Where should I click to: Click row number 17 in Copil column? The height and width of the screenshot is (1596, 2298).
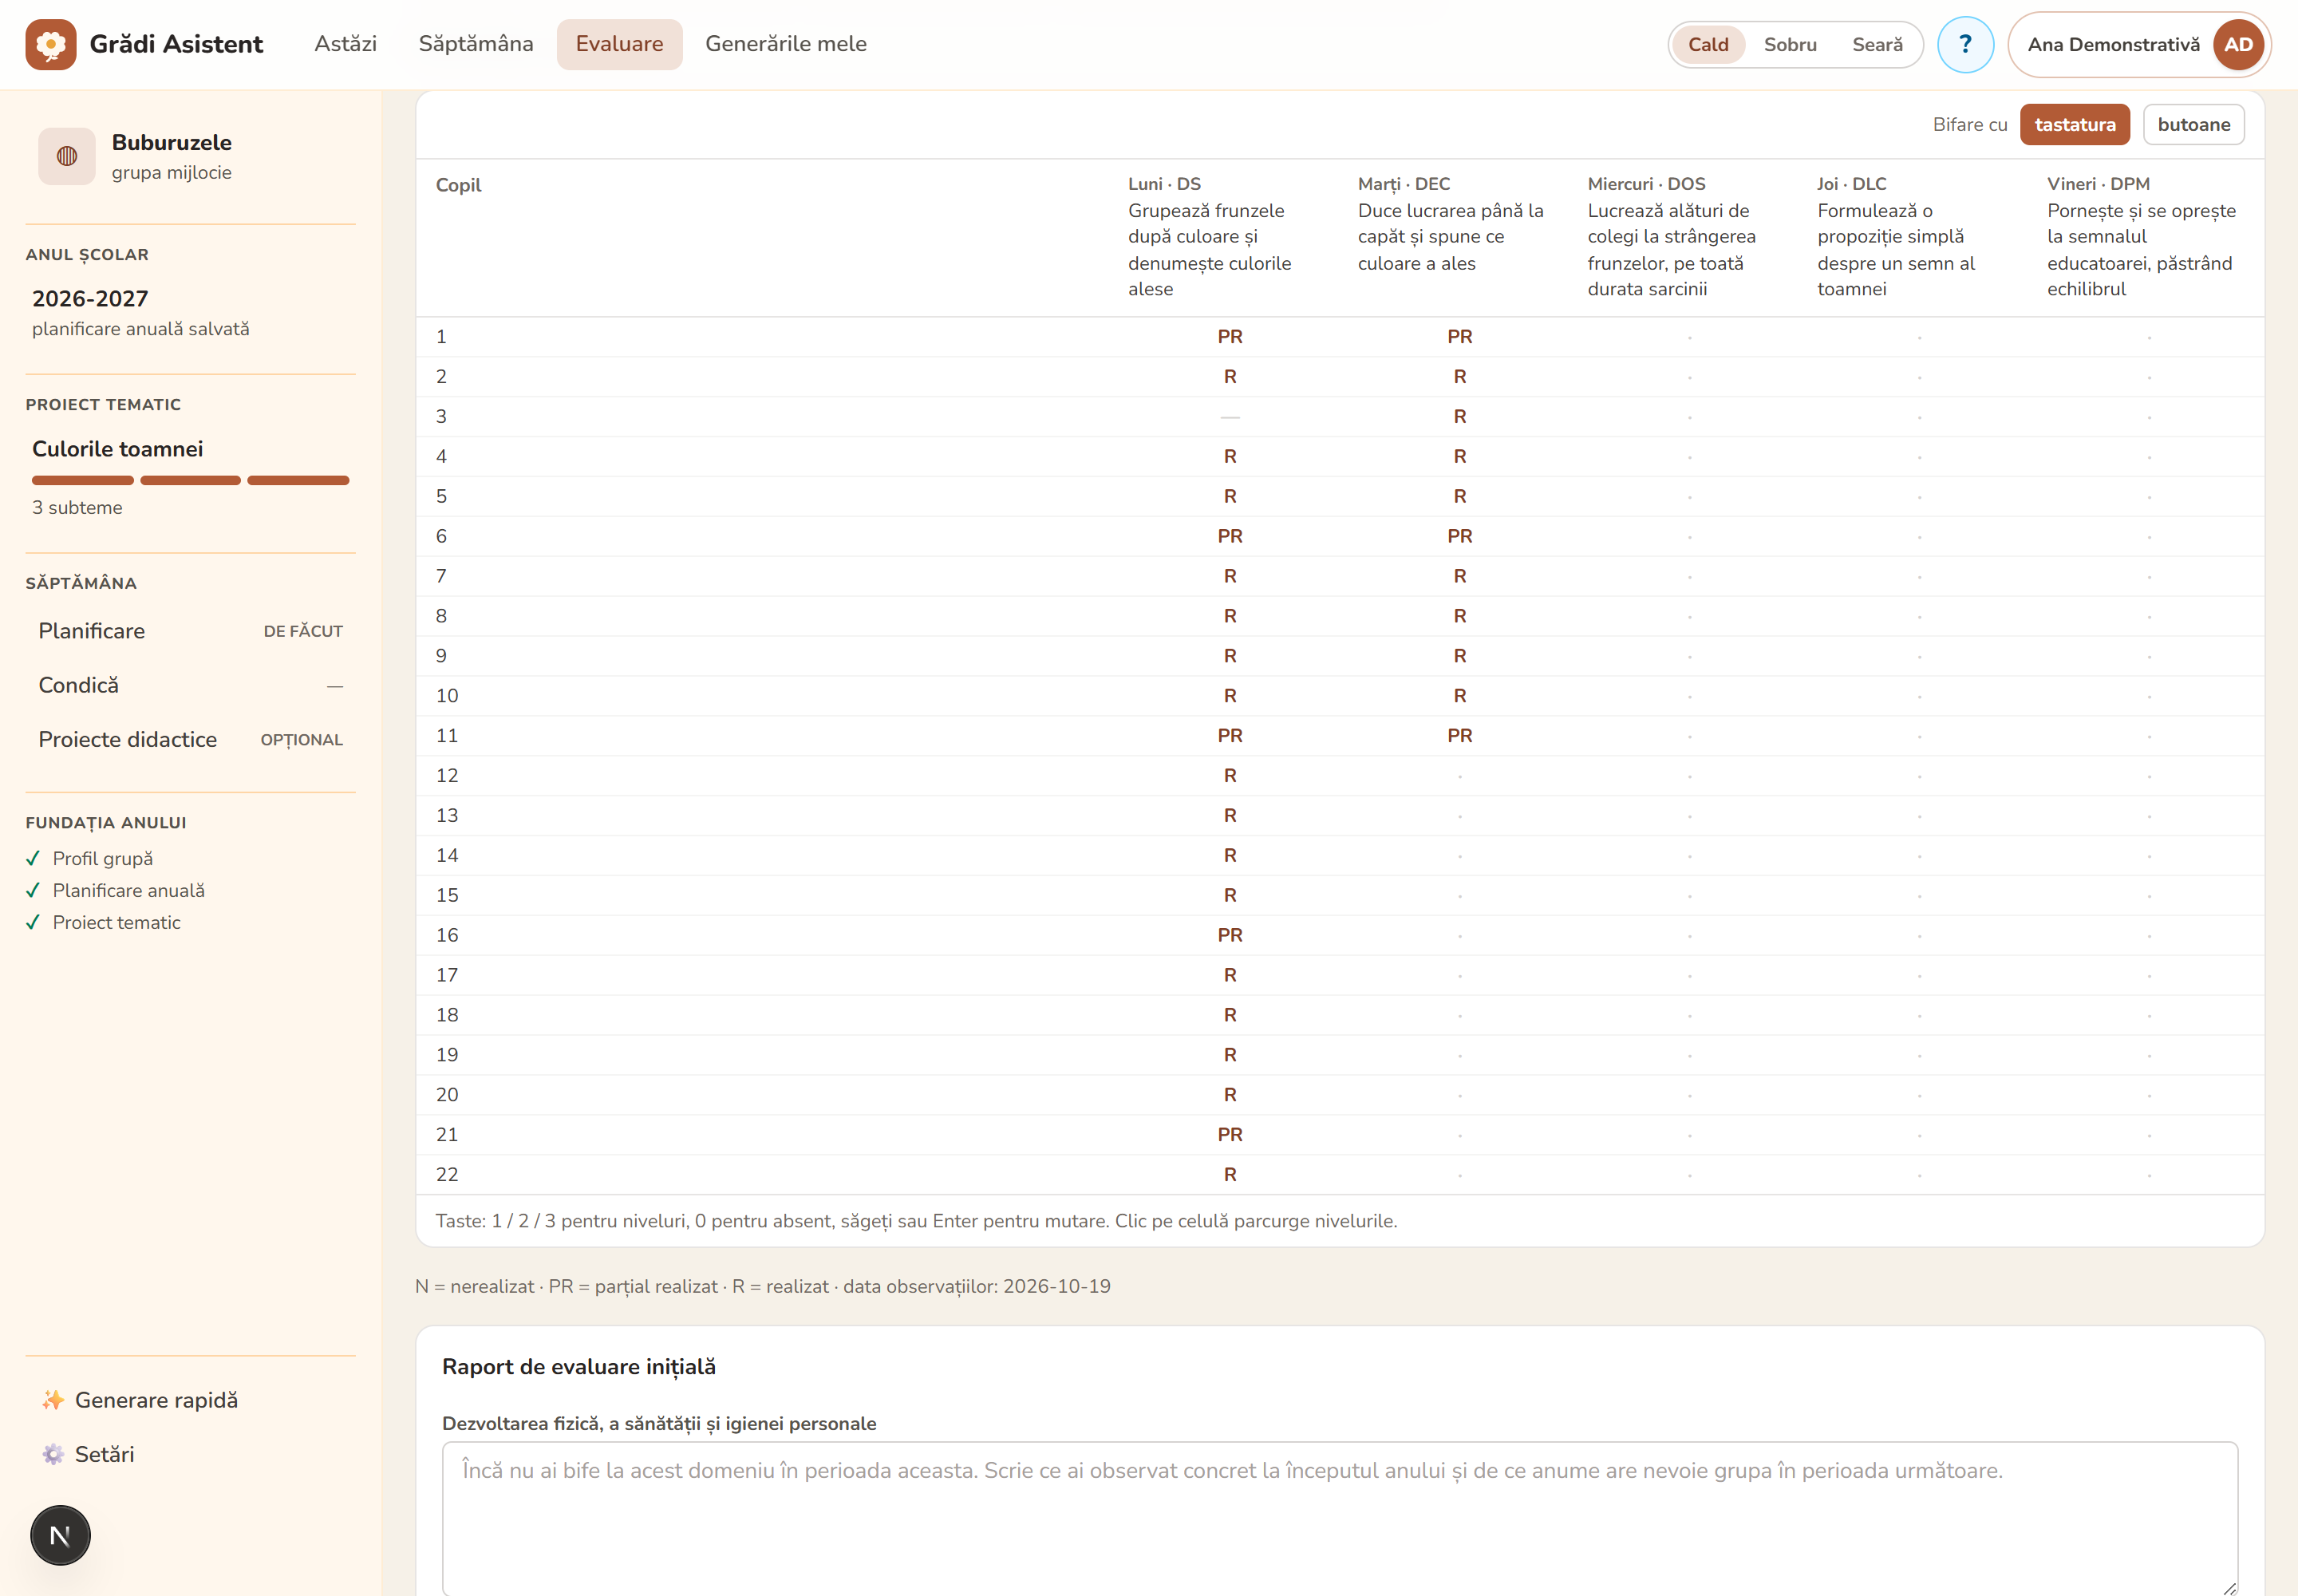(447, 975)
